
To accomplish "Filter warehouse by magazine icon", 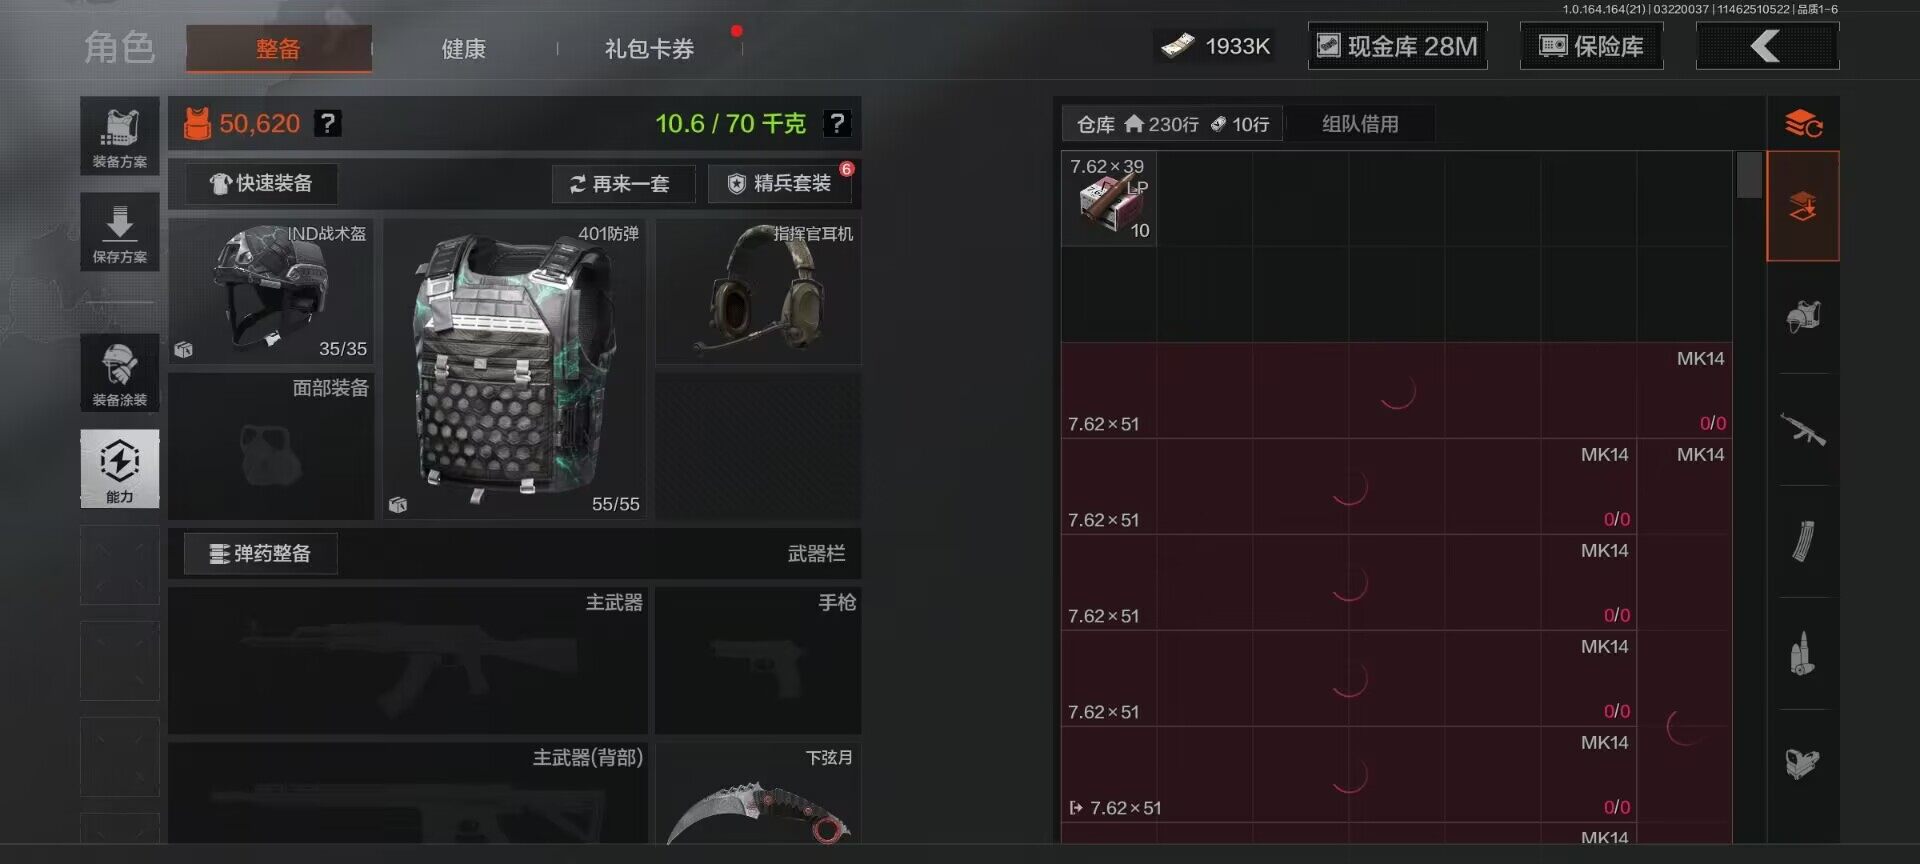I will pos(1803,542).
